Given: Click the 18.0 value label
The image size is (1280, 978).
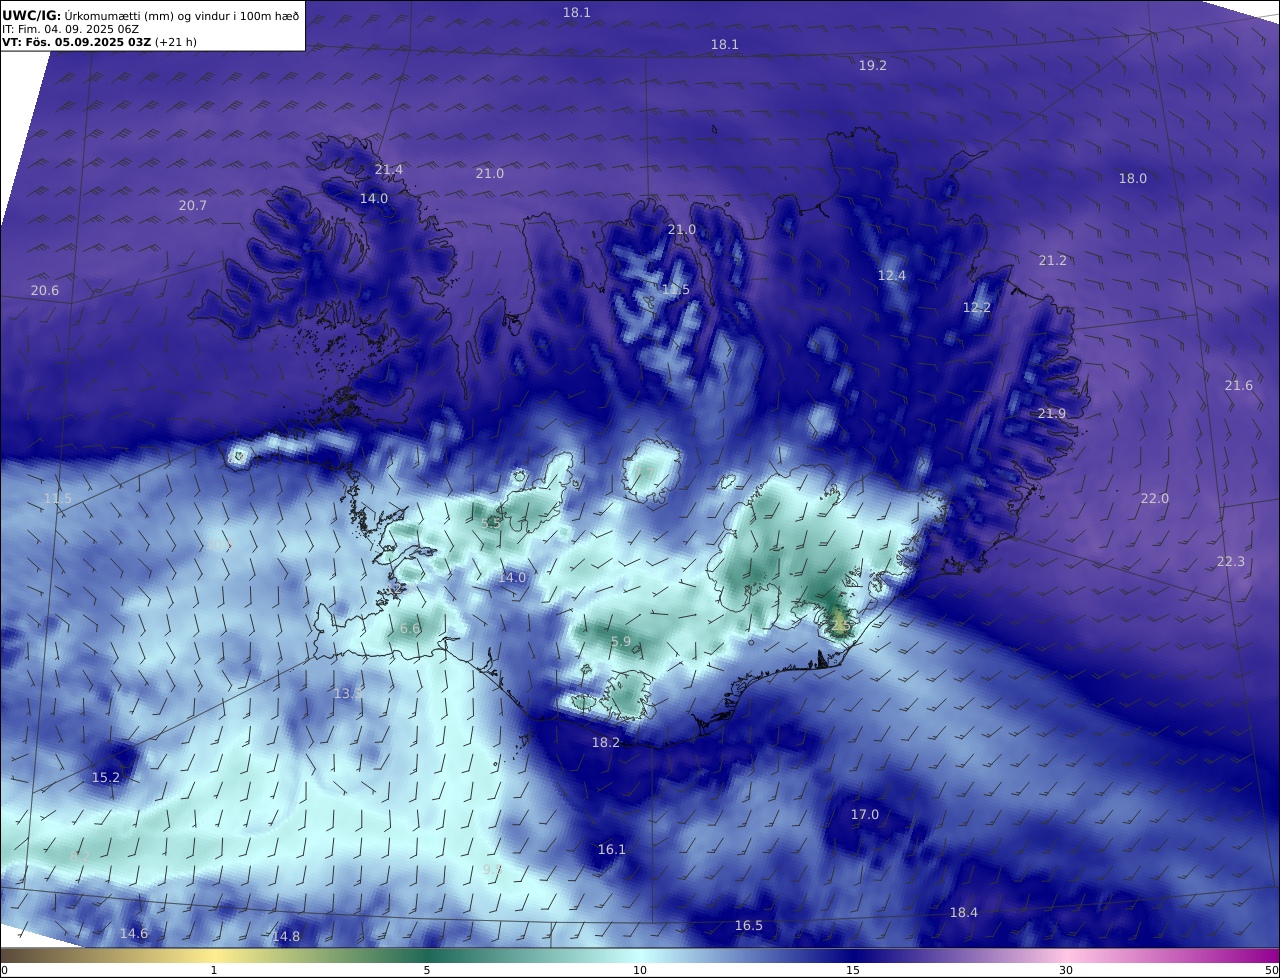Looking at the screenshot, I should click(x=1133, y=179).
